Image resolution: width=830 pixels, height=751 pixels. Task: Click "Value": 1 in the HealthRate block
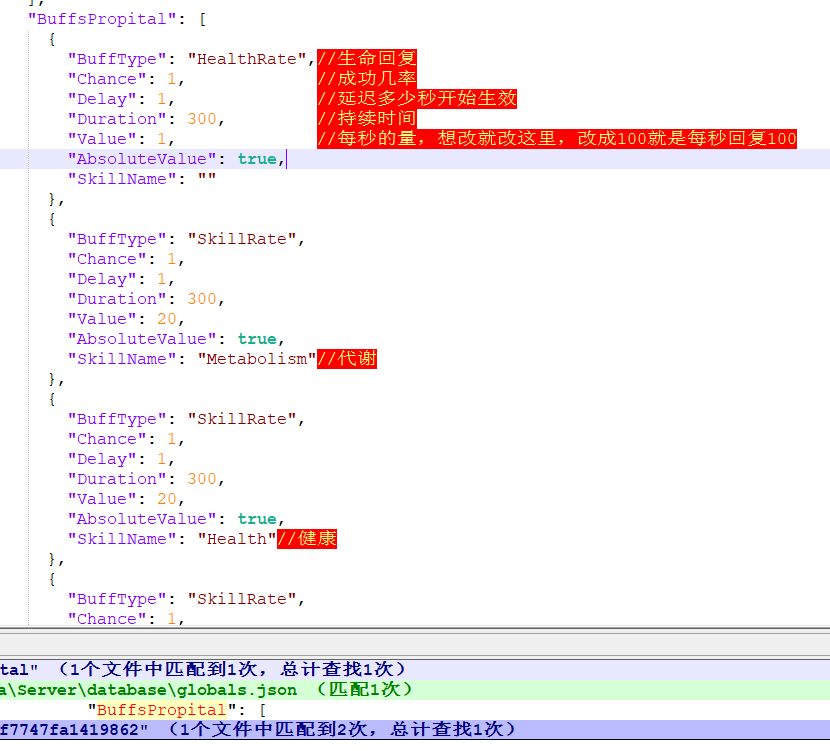tap(121, 139)
